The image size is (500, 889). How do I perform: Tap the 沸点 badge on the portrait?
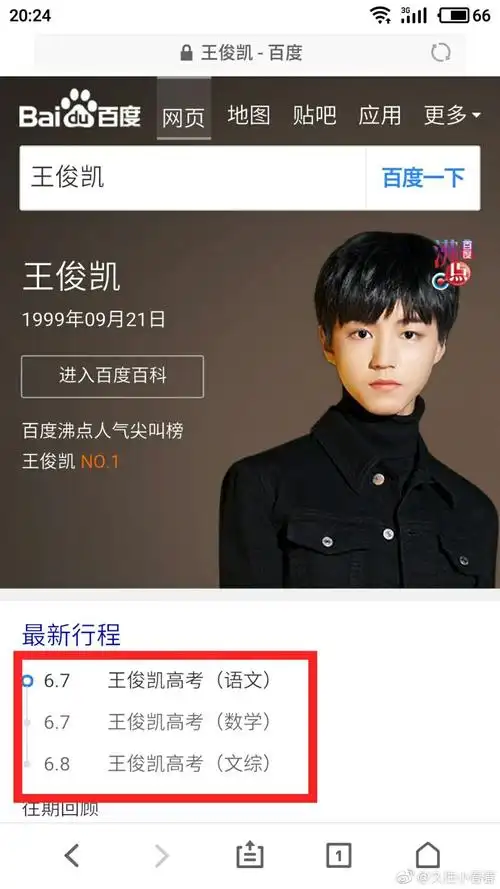coord(452,264)
